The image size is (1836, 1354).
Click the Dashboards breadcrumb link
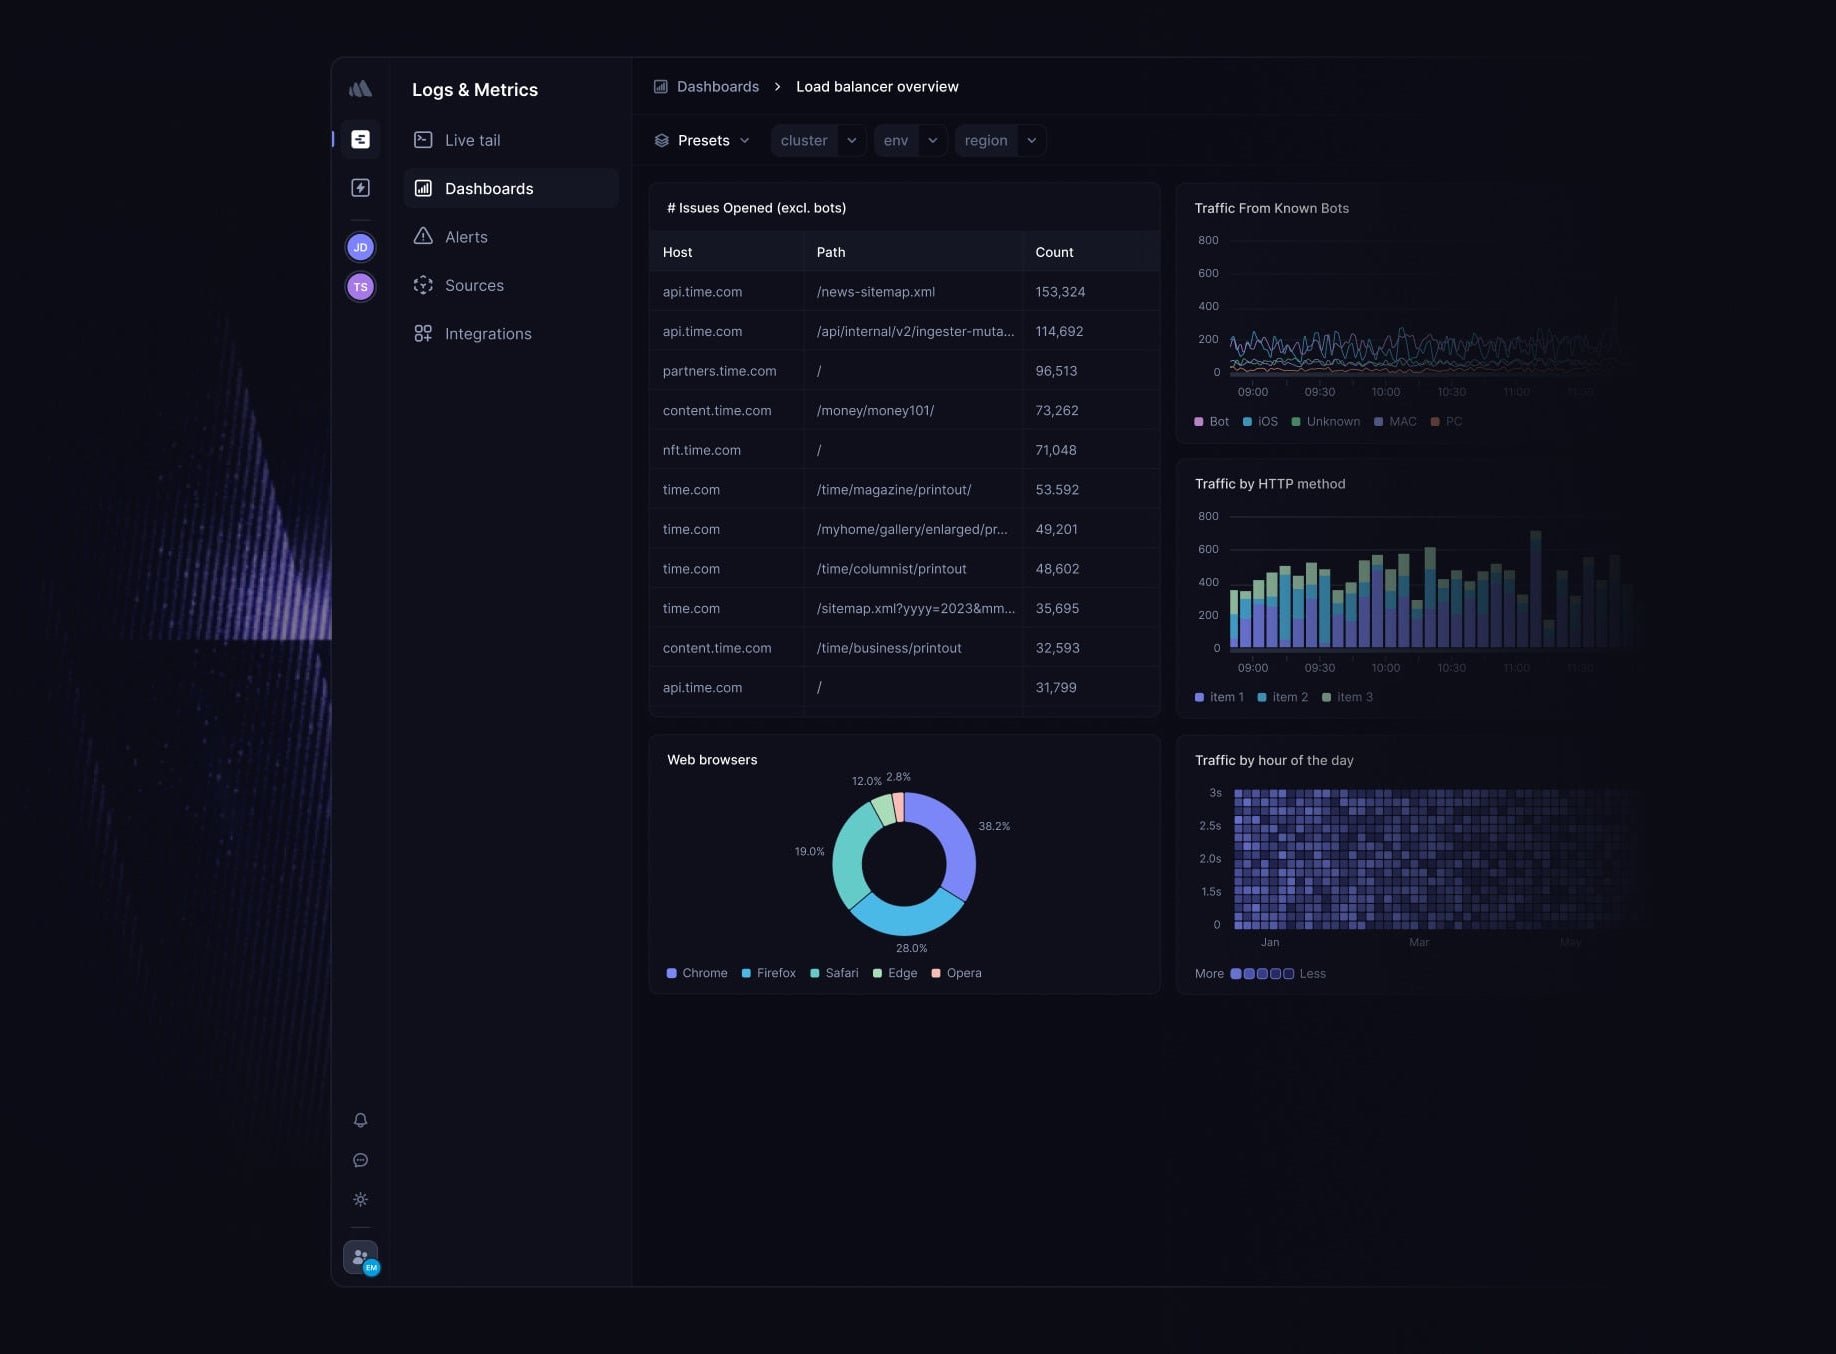point(717,87)
